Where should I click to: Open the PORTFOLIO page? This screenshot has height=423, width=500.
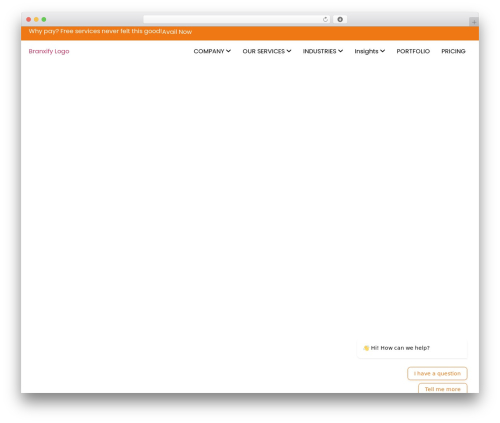413,51
